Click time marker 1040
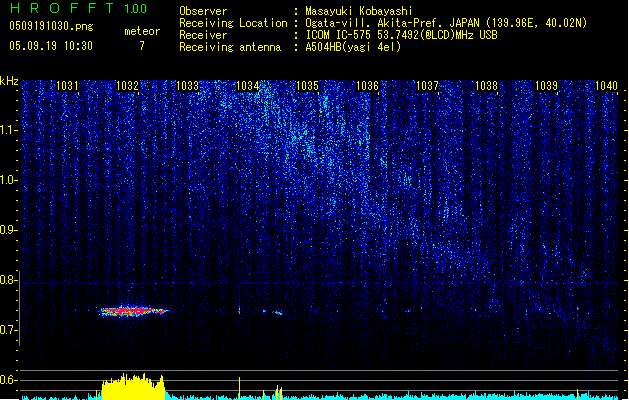 coord(606,85)
